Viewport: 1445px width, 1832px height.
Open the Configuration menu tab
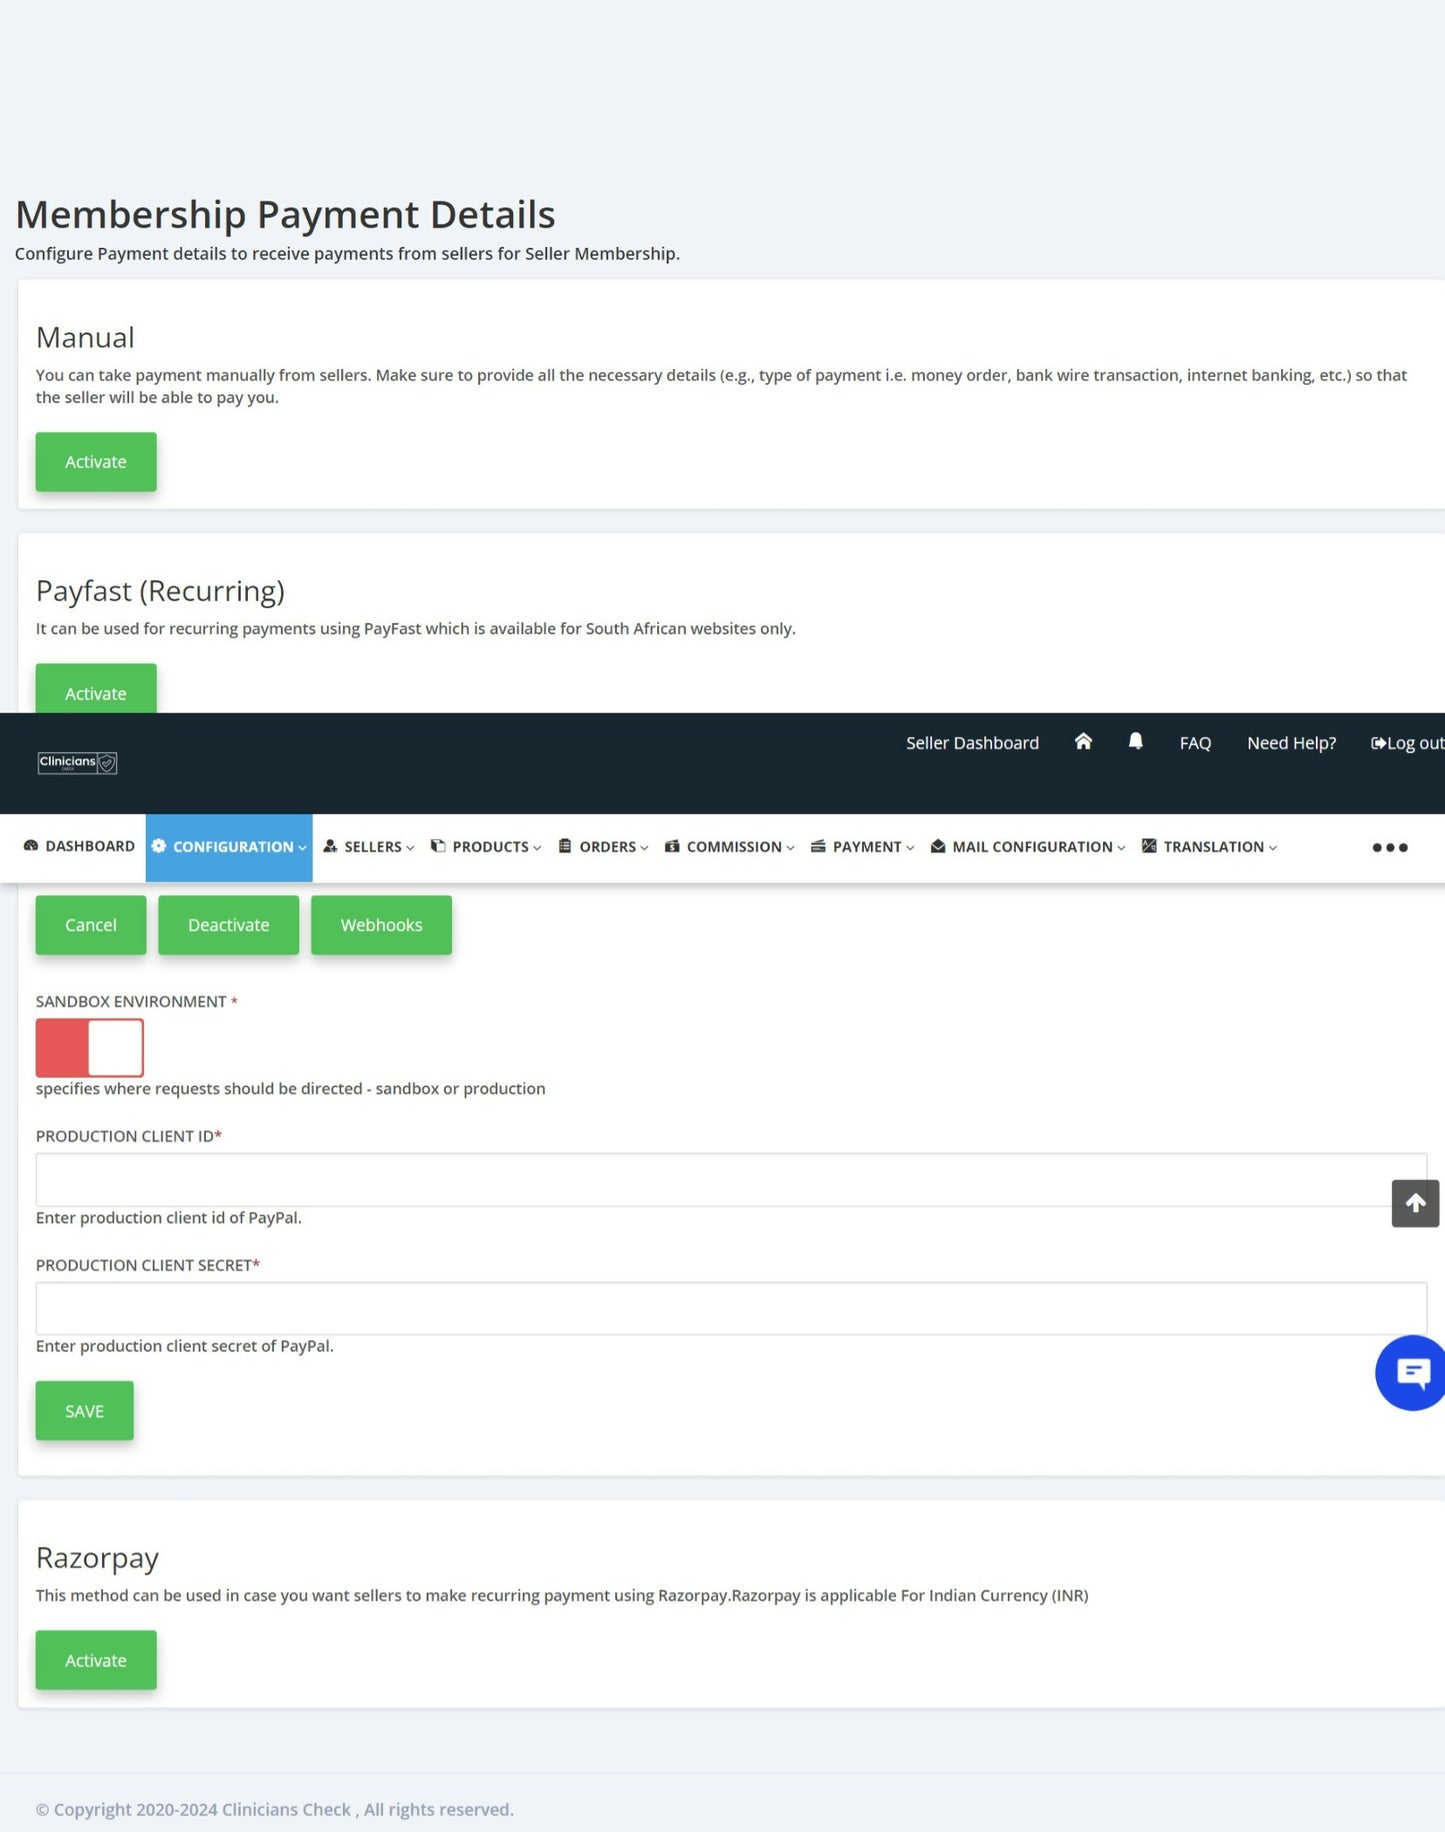tap(229, 847)
